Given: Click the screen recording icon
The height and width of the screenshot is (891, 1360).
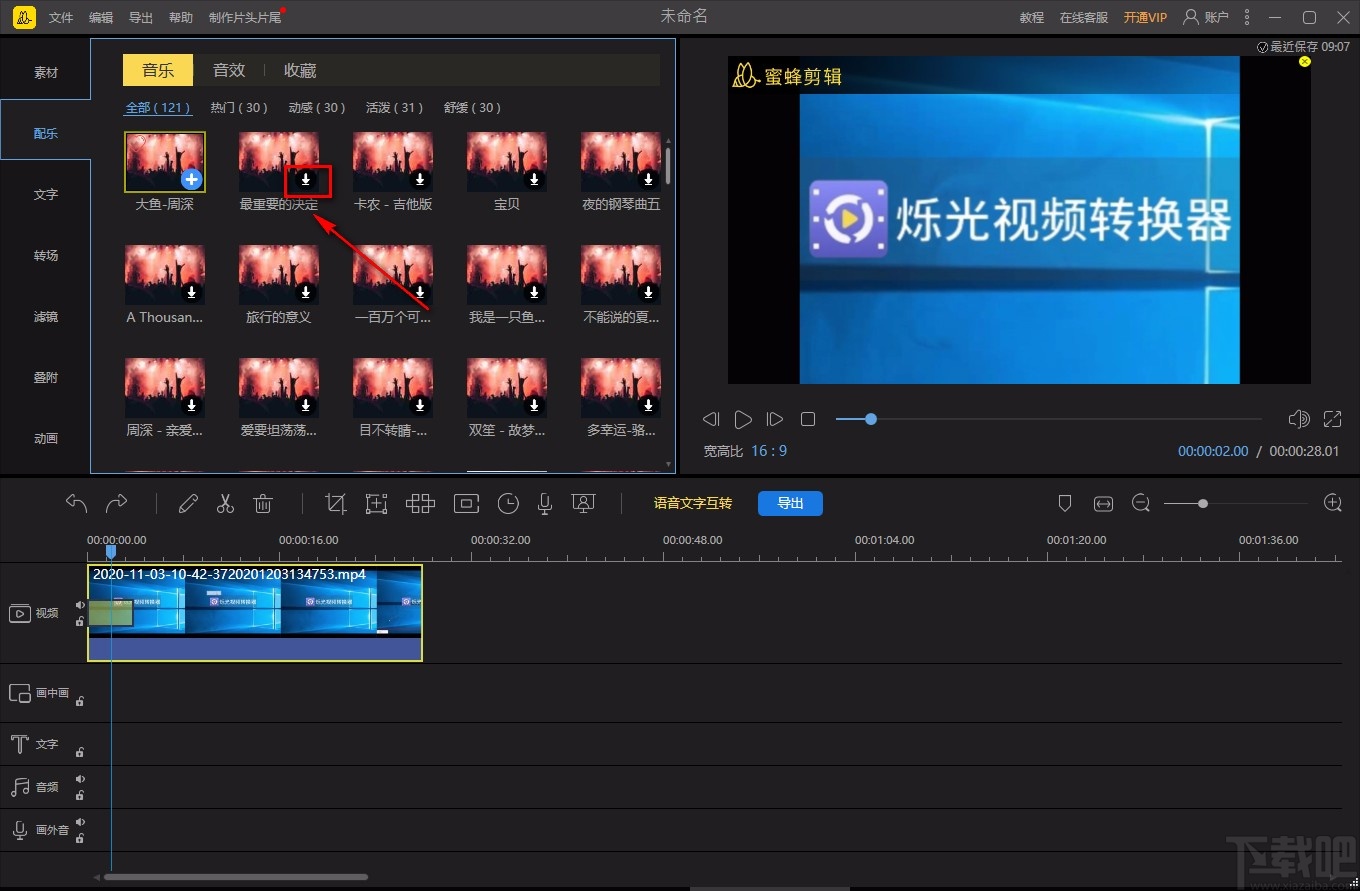Looking at the screenshot, I should [584, 503].
